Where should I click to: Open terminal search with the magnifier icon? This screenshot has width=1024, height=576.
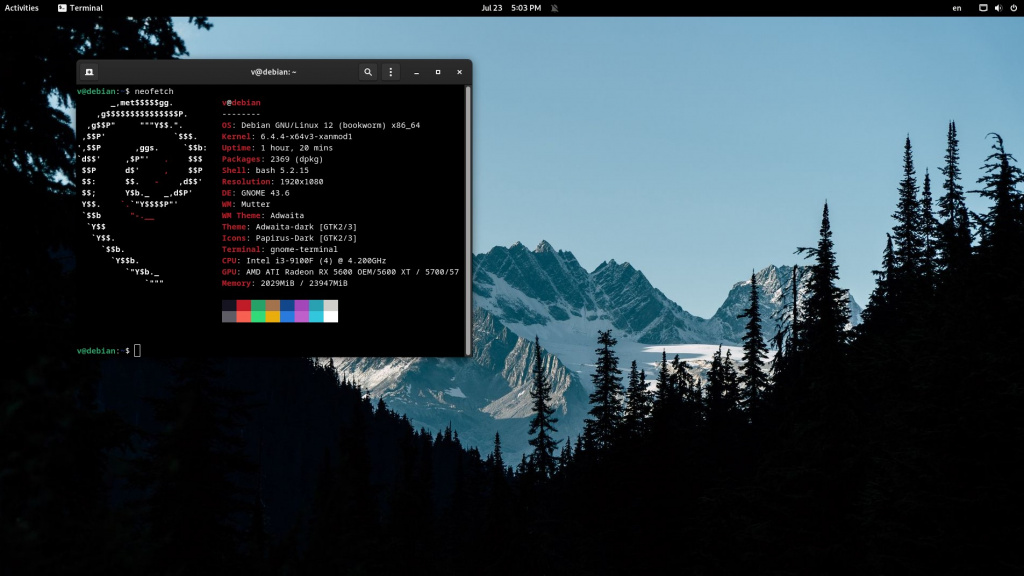coord(368,71)
